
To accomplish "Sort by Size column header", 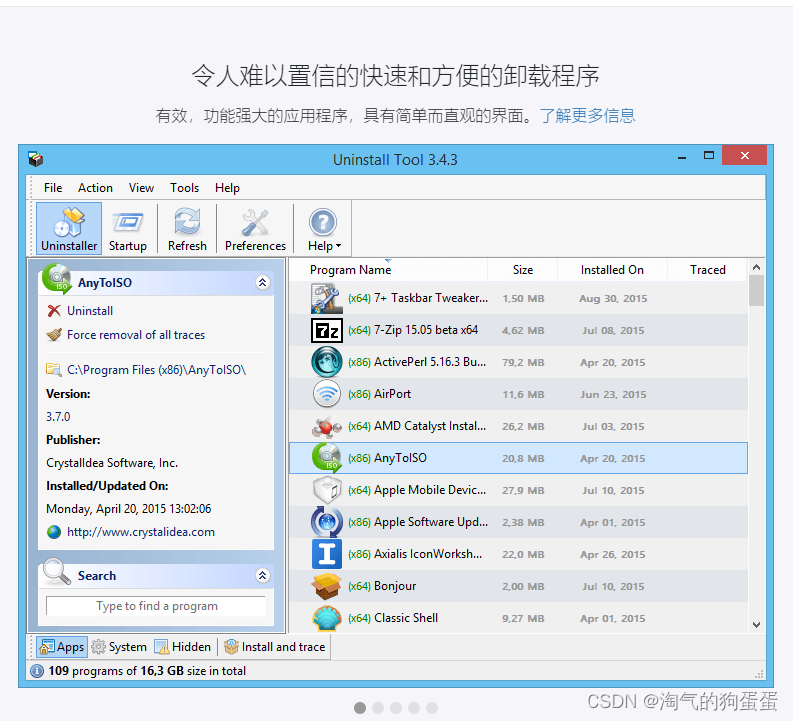I will (x=522, y=270).
